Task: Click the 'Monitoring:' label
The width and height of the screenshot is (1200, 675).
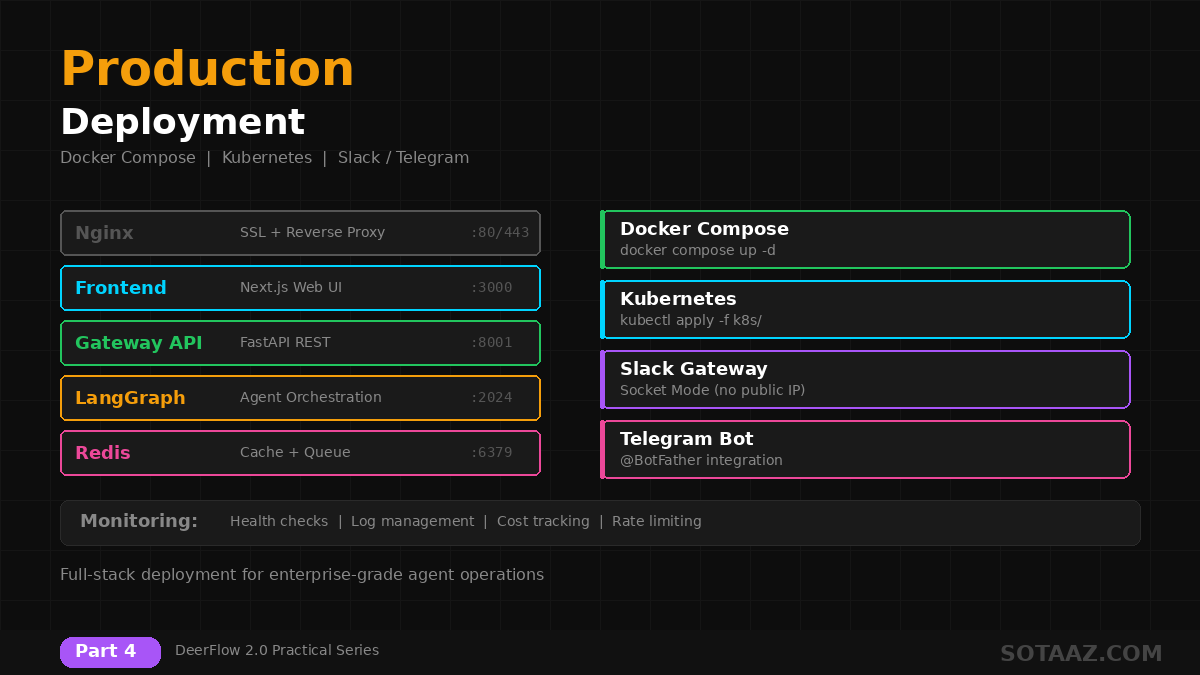Action: pyautogui.click(x=139, y=521)
